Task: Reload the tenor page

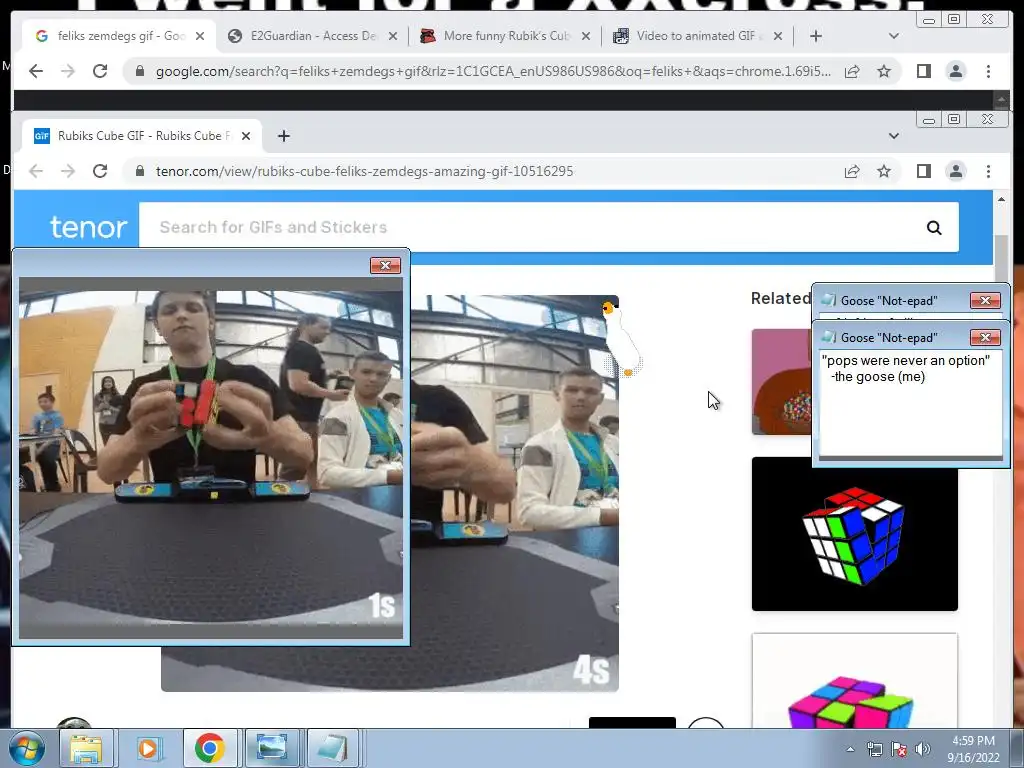Action: [x=100, y=171]
